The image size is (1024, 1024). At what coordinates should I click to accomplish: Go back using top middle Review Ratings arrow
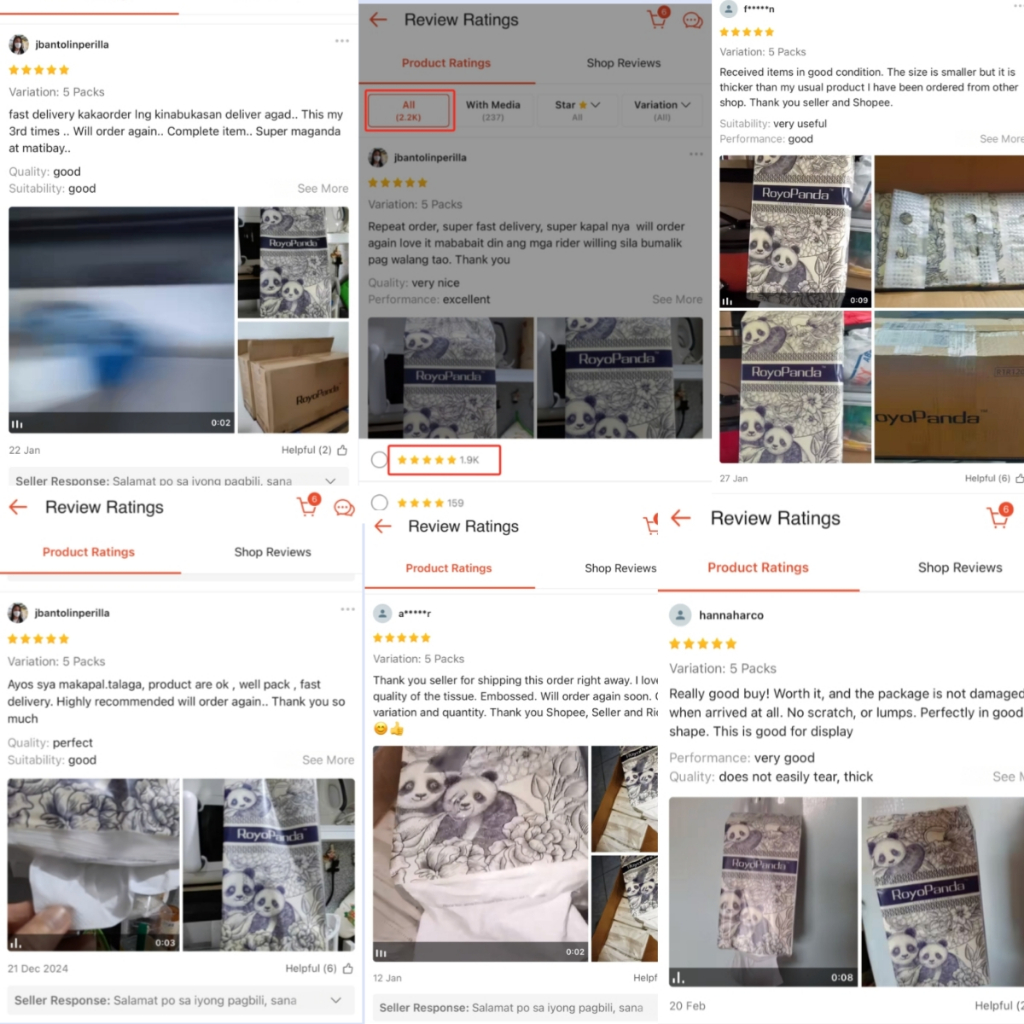click(x=378, y=20)
